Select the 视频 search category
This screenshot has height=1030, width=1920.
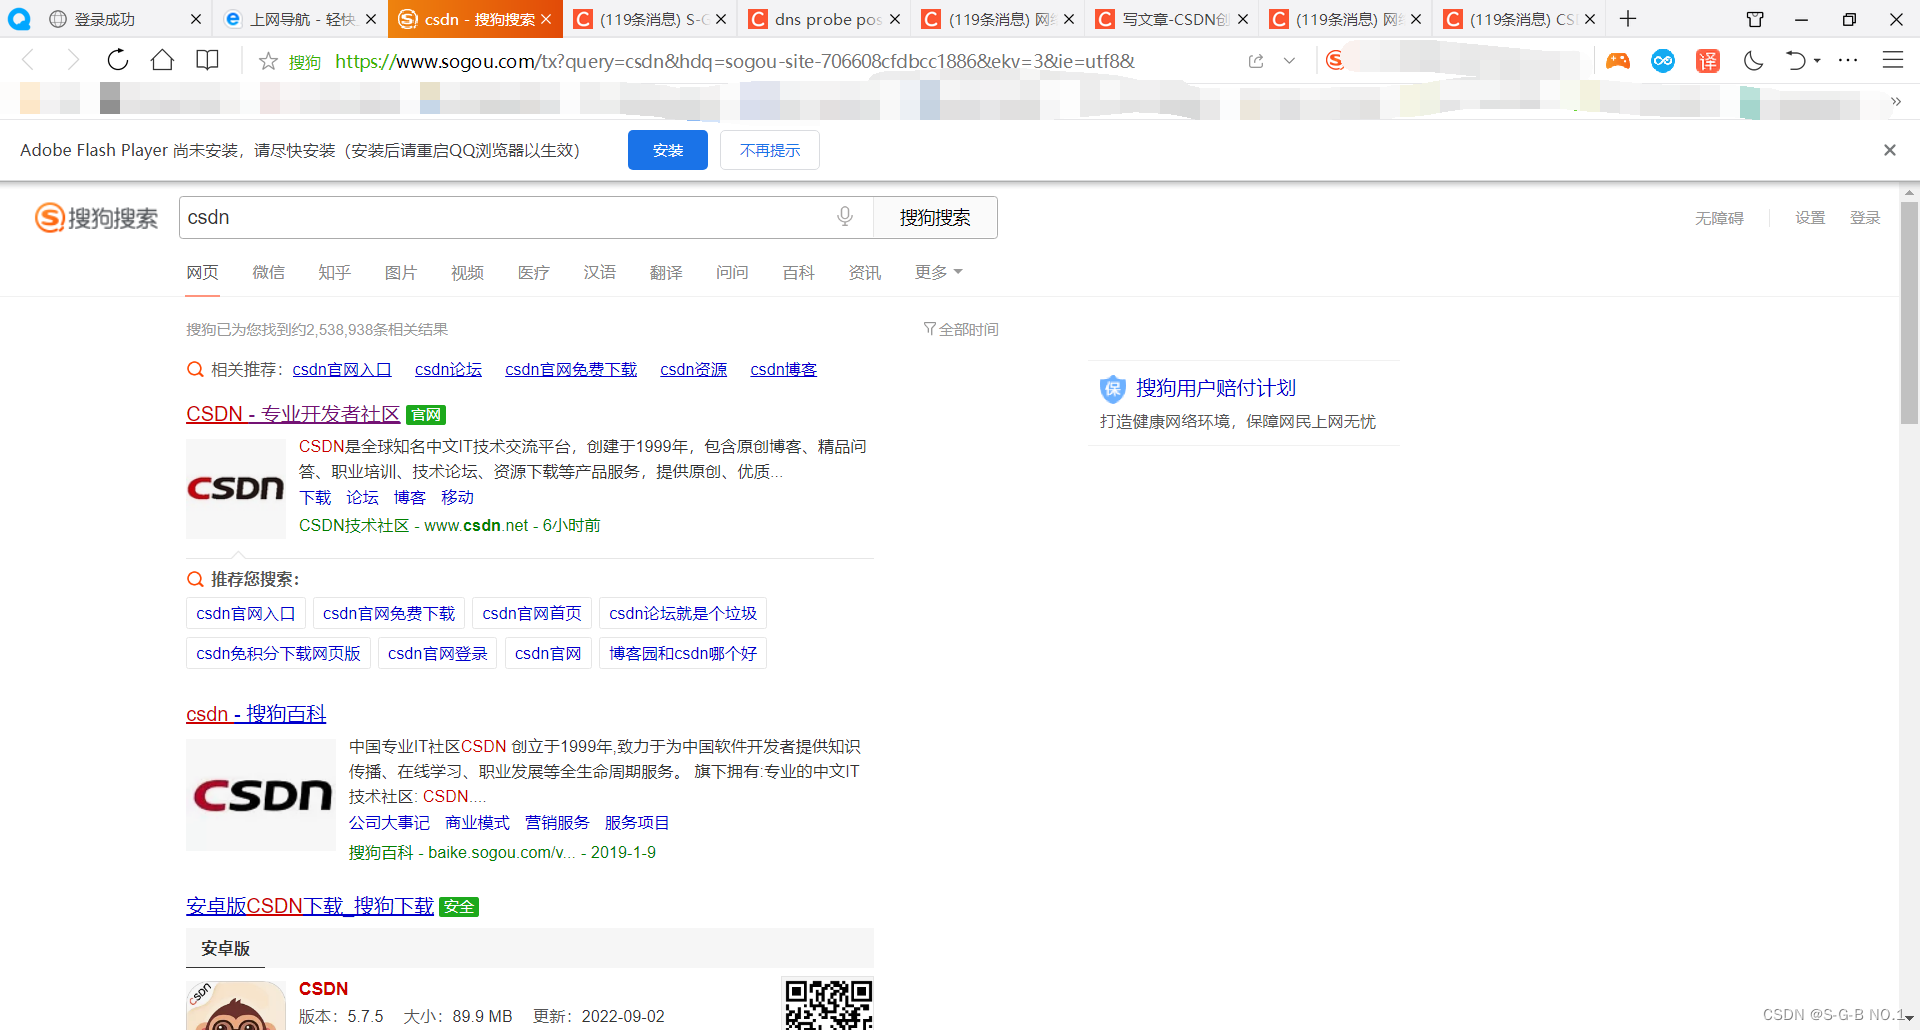467,272
